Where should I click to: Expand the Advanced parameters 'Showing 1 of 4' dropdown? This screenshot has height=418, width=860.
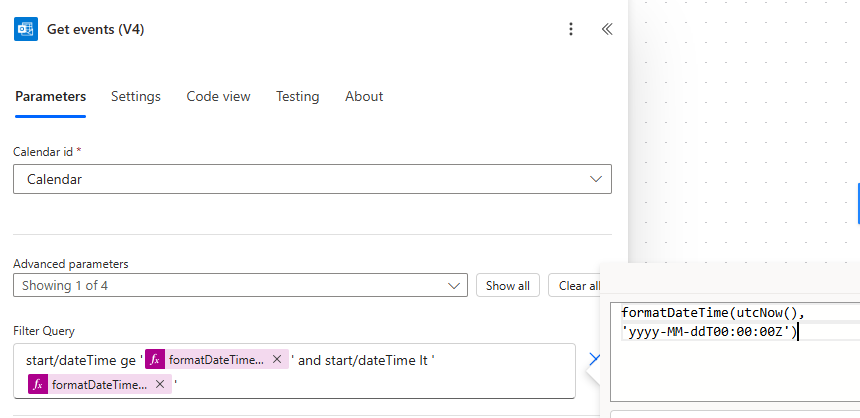pyautogui.click(x=240, y=285)
